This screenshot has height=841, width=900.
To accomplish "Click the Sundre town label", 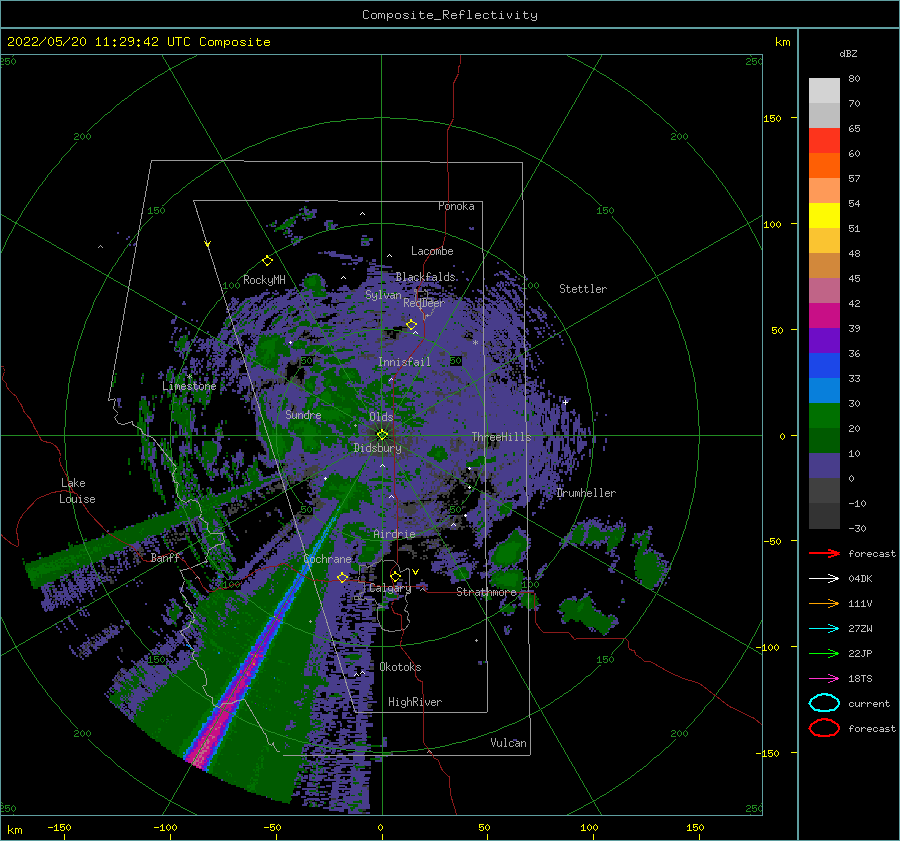I will coord(303,414).
